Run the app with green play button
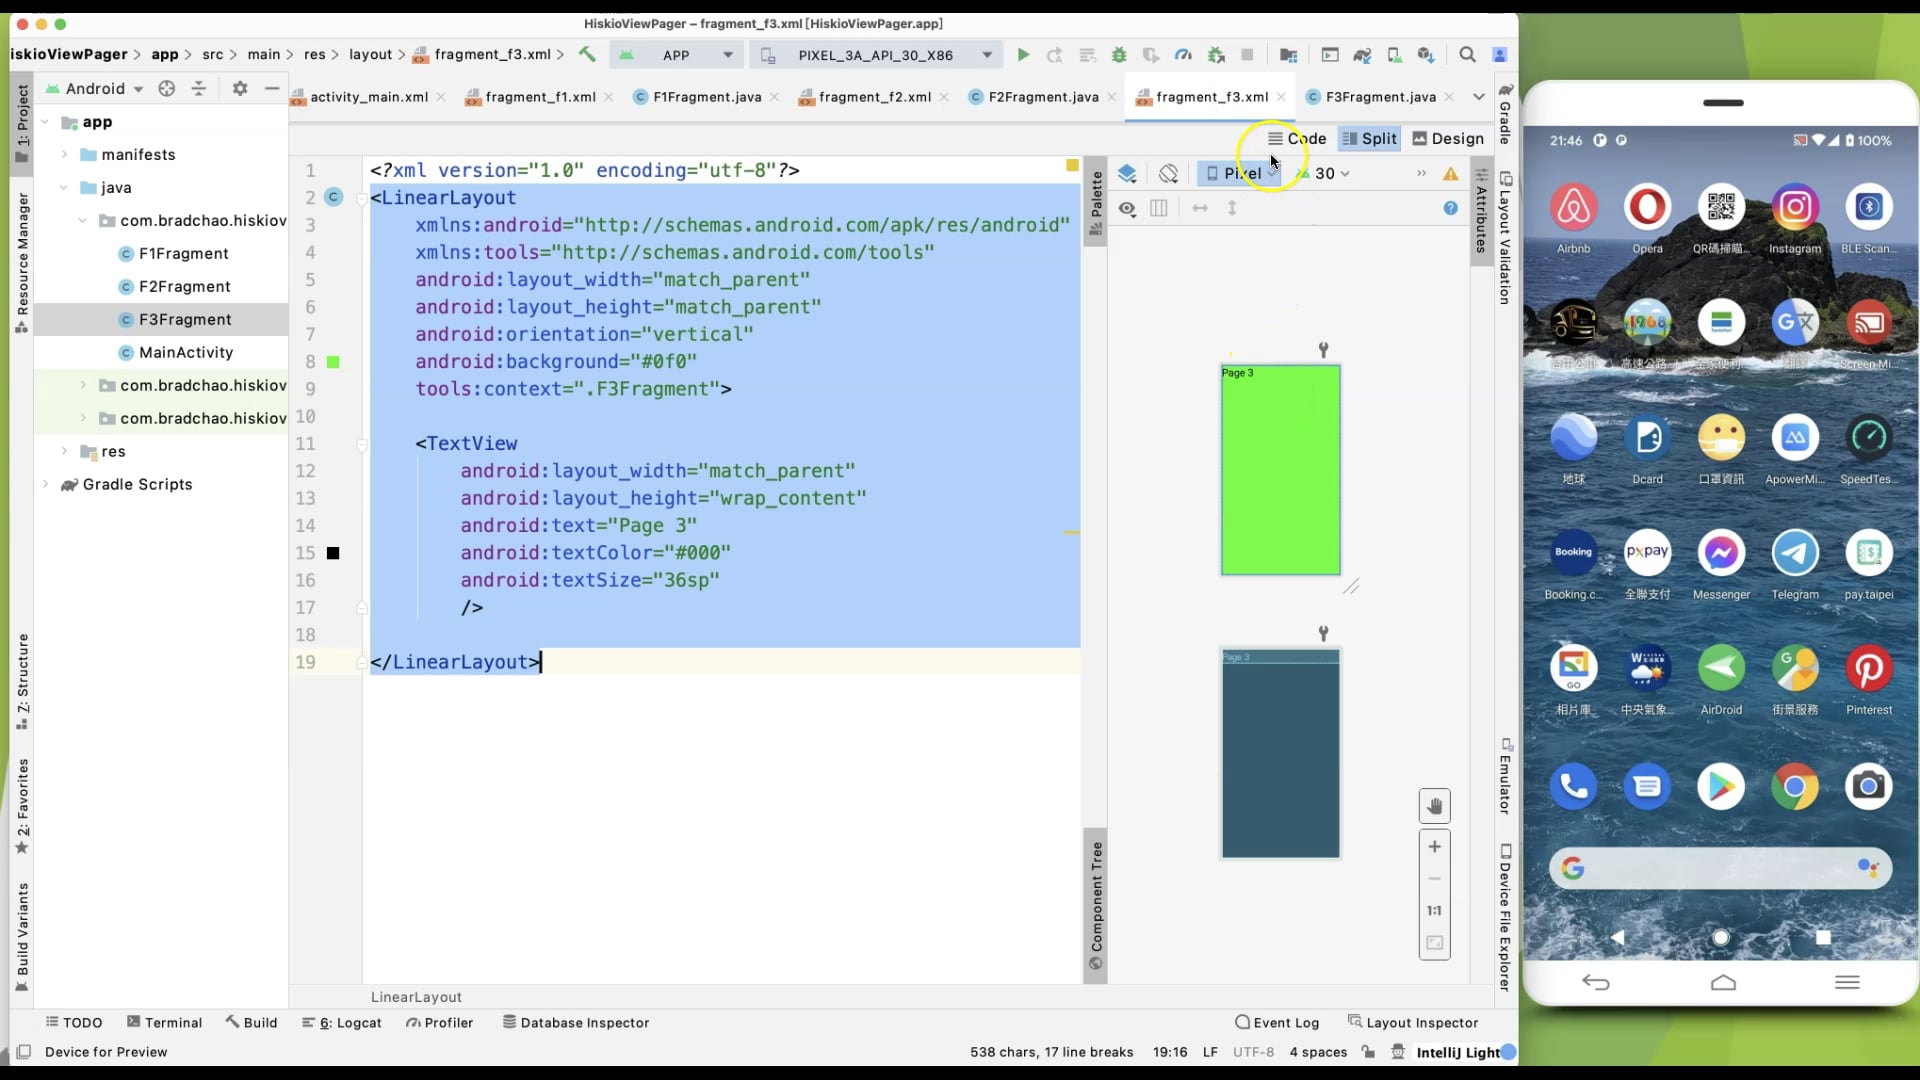Screen dimensions: 1920x1080 coord(1022,55)
